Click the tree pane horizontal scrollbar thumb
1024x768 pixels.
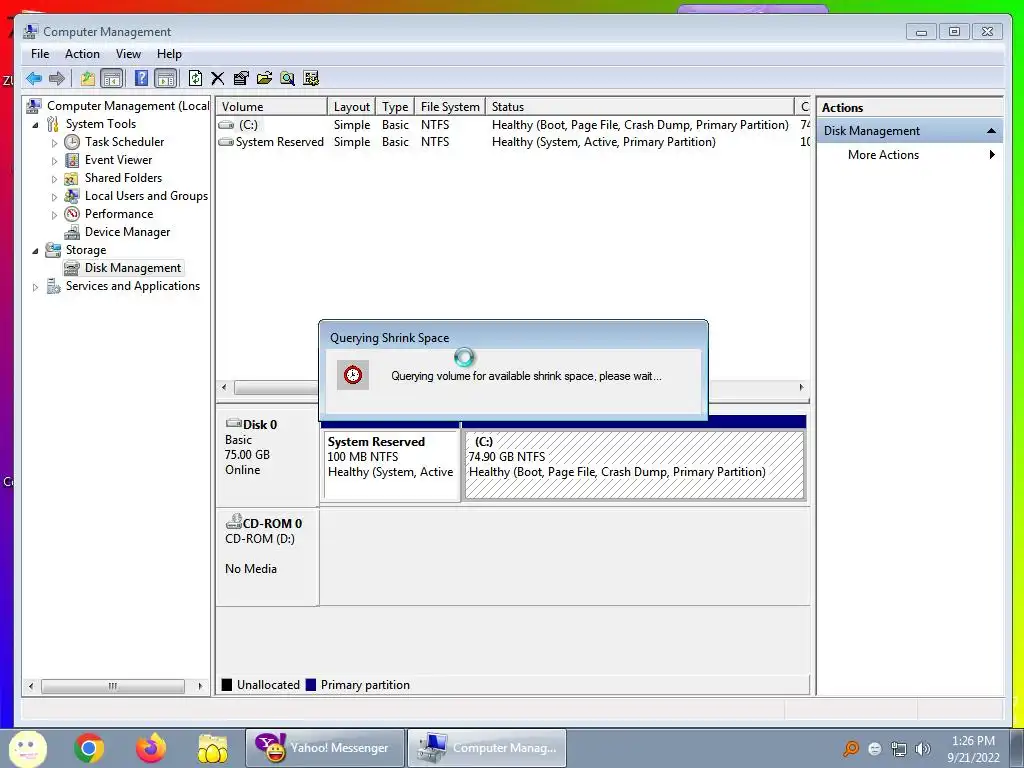pyautogui.click(x=113, y=686)
